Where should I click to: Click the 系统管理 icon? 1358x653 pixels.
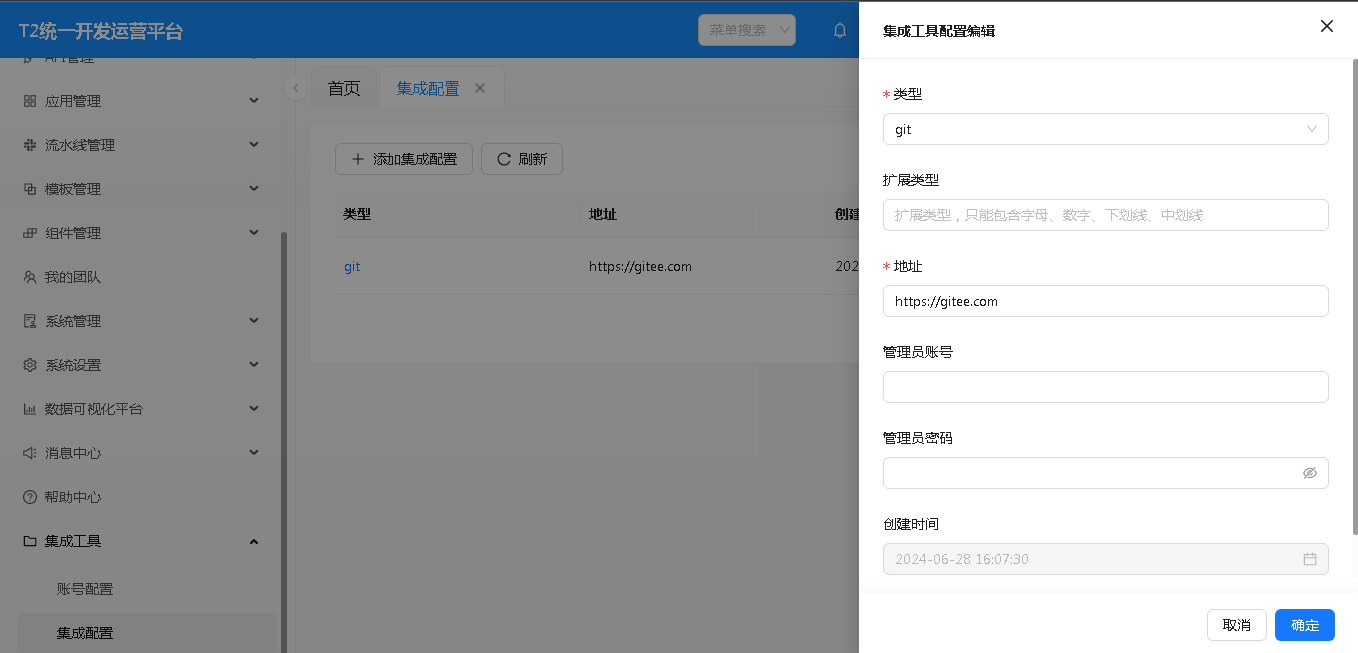[30, 321]
